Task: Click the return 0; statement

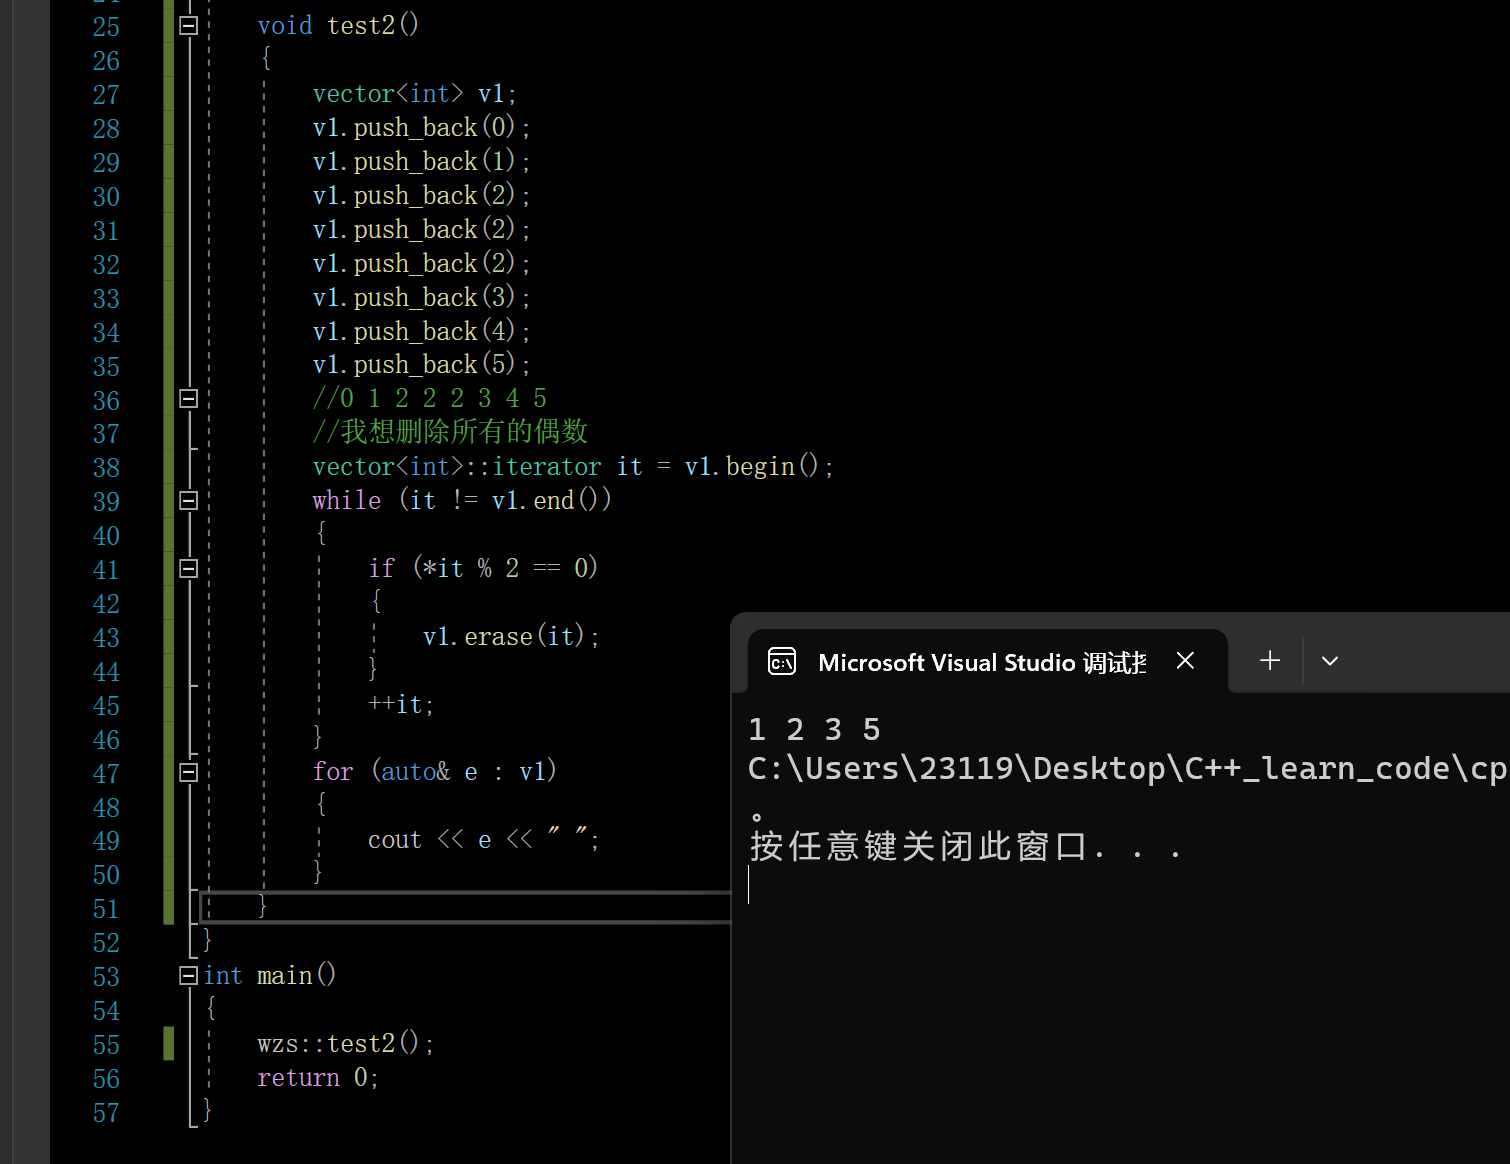Action: point(318,1078)
